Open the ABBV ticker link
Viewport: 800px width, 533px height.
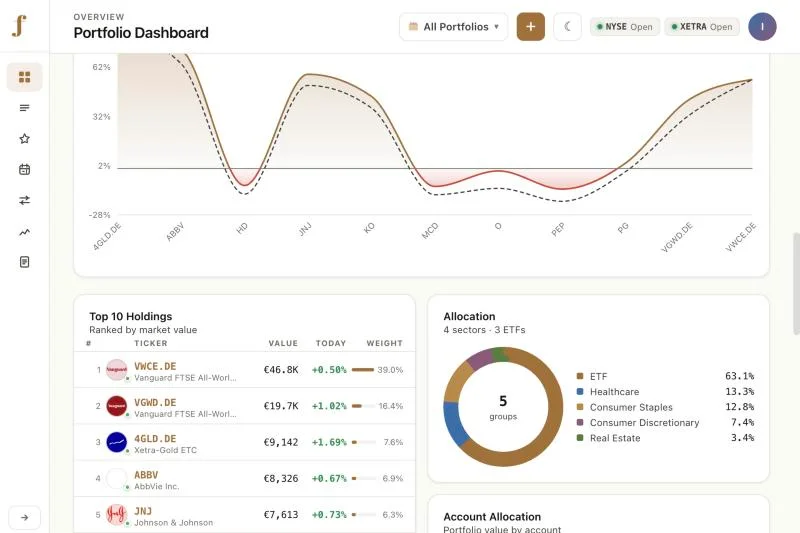coord(146,475)
